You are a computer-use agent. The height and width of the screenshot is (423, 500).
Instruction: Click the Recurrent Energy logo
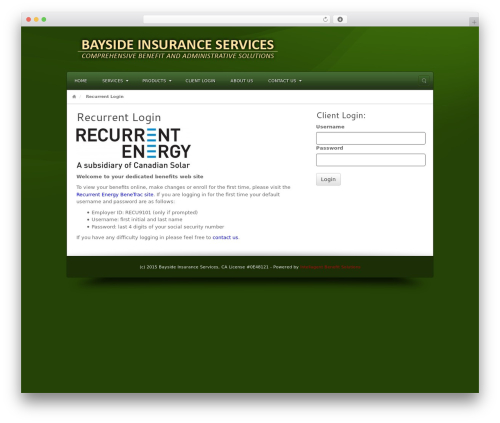[x=133, y=148]
